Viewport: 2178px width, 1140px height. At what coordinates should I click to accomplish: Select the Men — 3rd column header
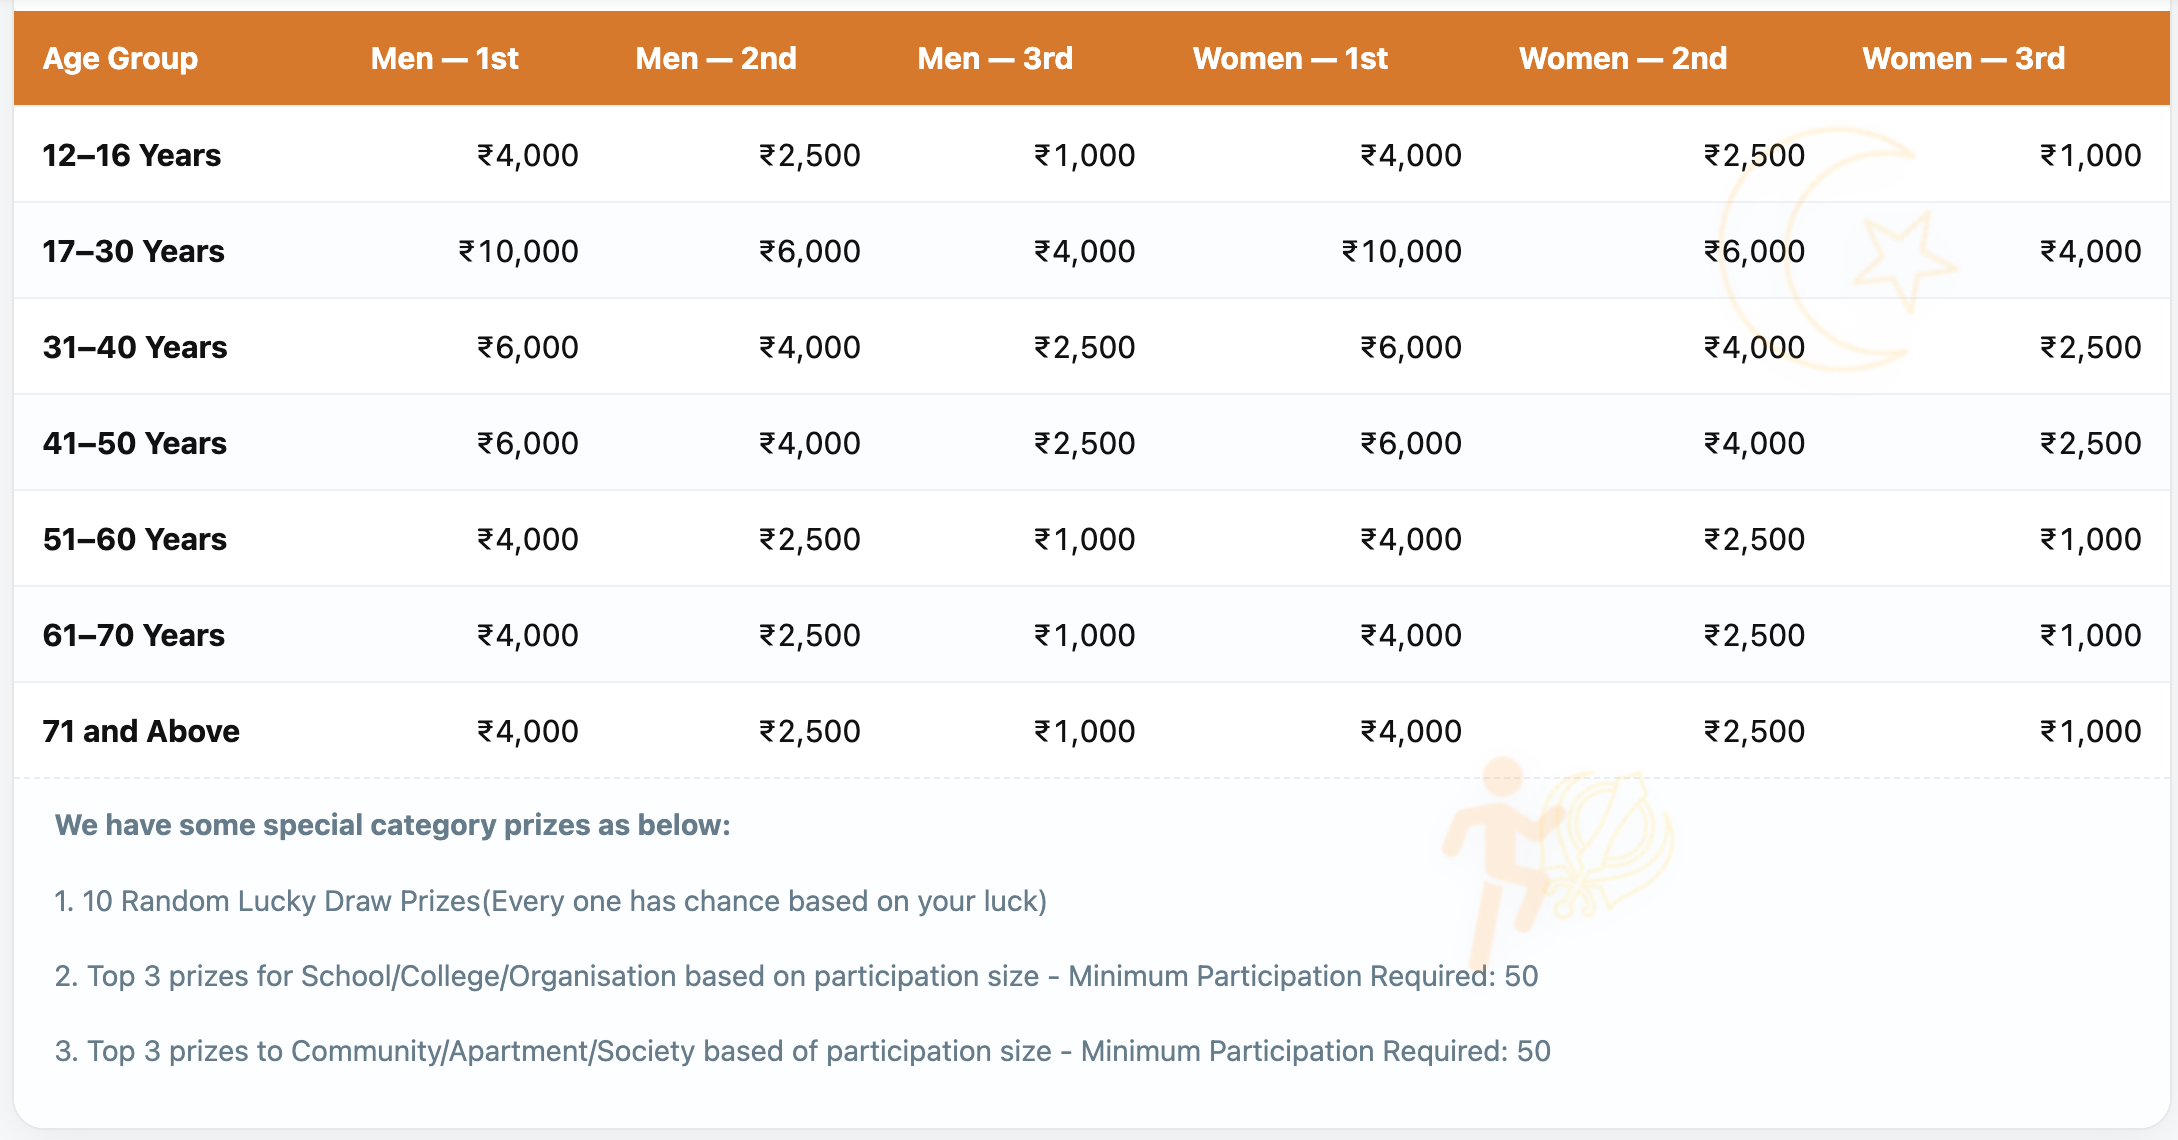point(995,59)
